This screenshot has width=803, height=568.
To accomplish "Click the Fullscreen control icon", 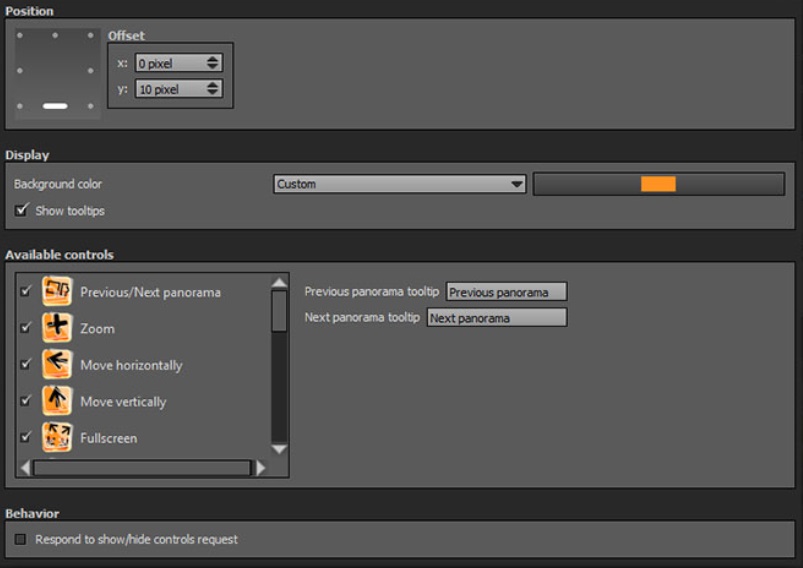I will click(57, 436).
